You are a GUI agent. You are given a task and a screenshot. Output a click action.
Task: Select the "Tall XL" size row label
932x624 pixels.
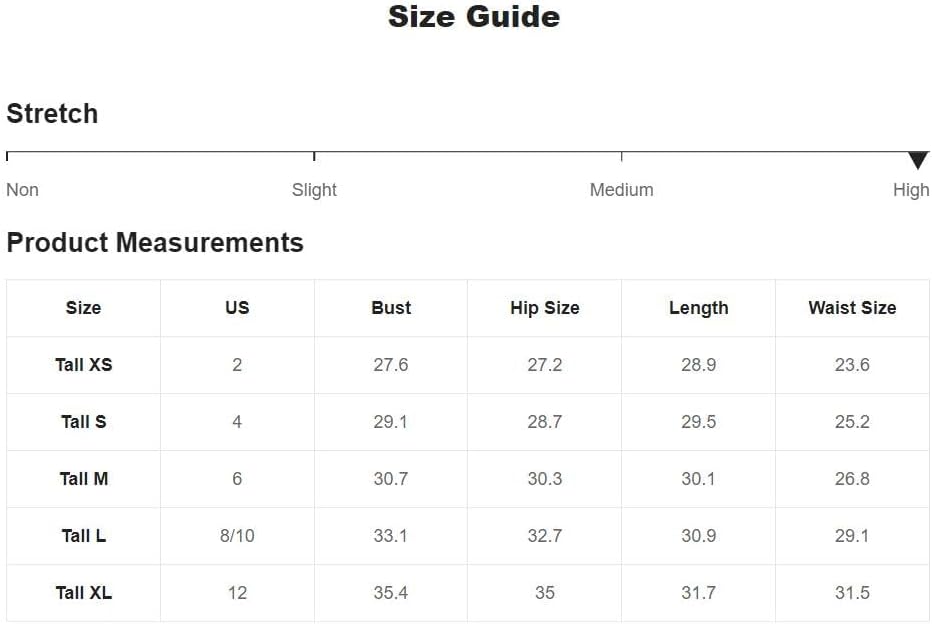[84, 593]
